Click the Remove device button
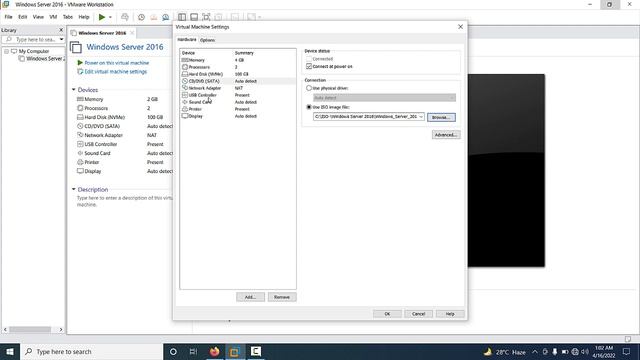The height and width of the screenshot is (360, 640). point(282,297)
